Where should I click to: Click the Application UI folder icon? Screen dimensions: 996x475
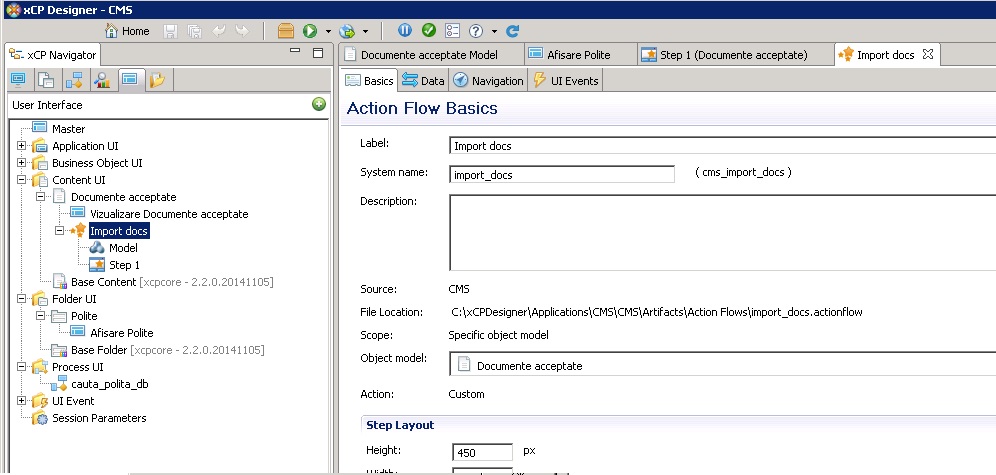pyautogui.click(x=39, y=145)
